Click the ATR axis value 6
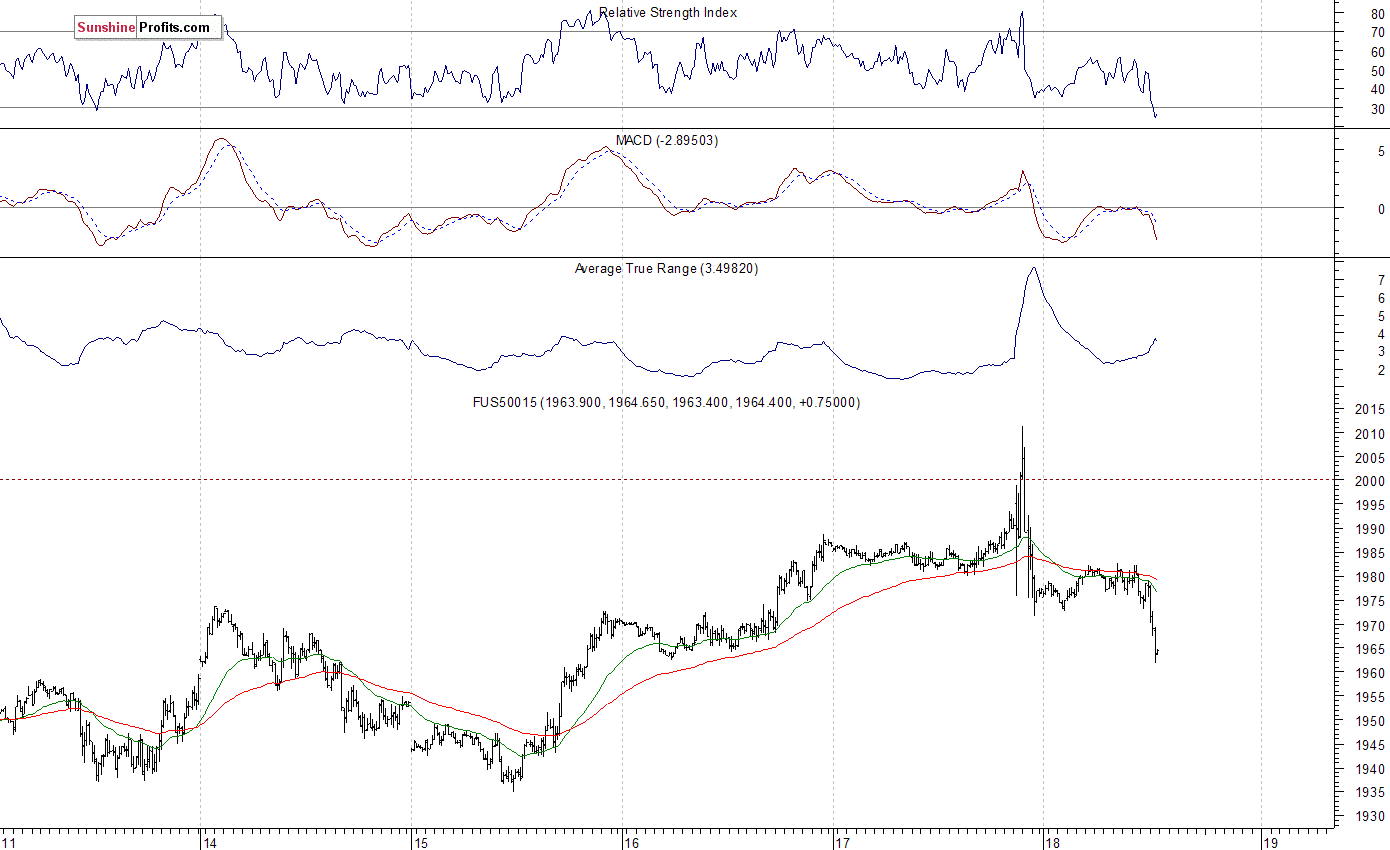1390x850 pixels. 1381,299
